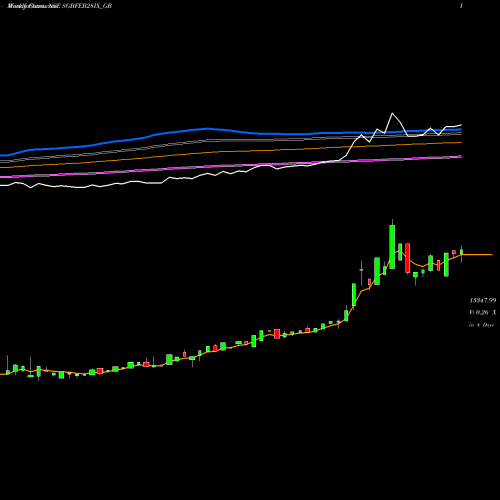Click the orange last-price line extension

(477, 255)
